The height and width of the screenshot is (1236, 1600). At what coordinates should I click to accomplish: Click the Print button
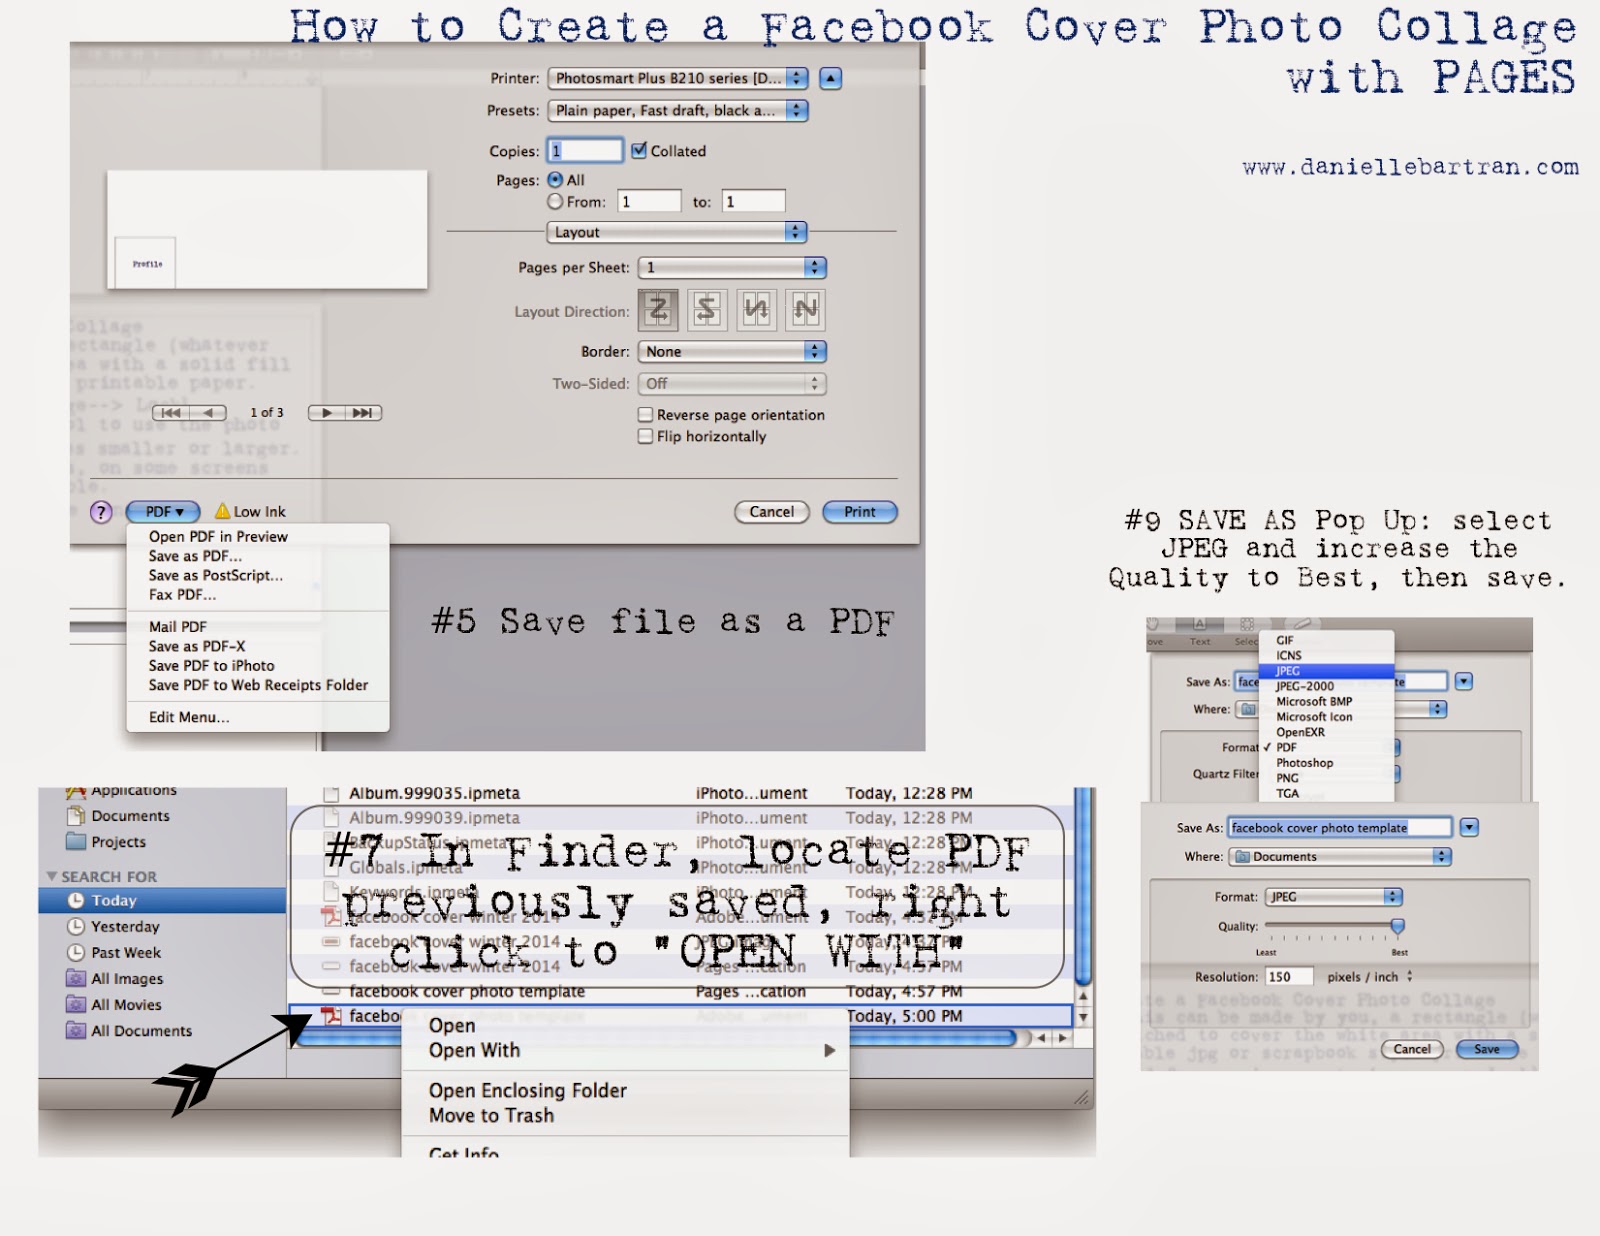tap(859, 512)
